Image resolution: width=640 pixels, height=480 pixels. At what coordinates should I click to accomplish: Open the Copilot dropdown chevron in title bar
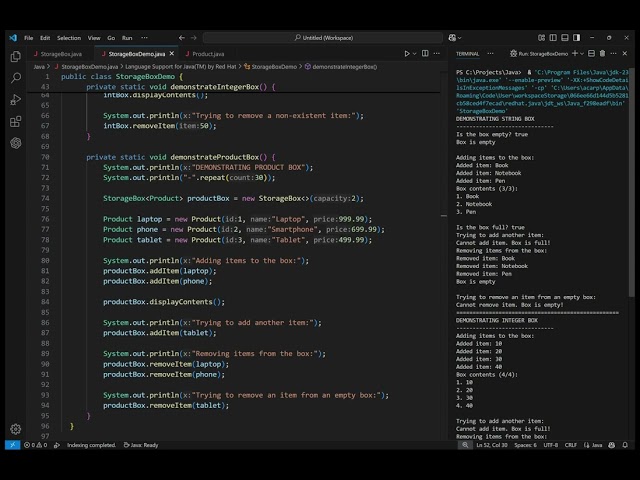460,38
